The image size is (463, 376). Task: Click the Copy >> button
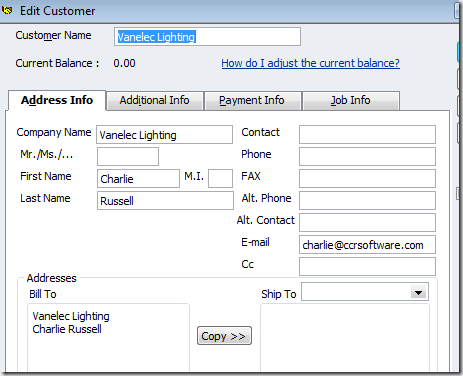click(x=224, y=336)
